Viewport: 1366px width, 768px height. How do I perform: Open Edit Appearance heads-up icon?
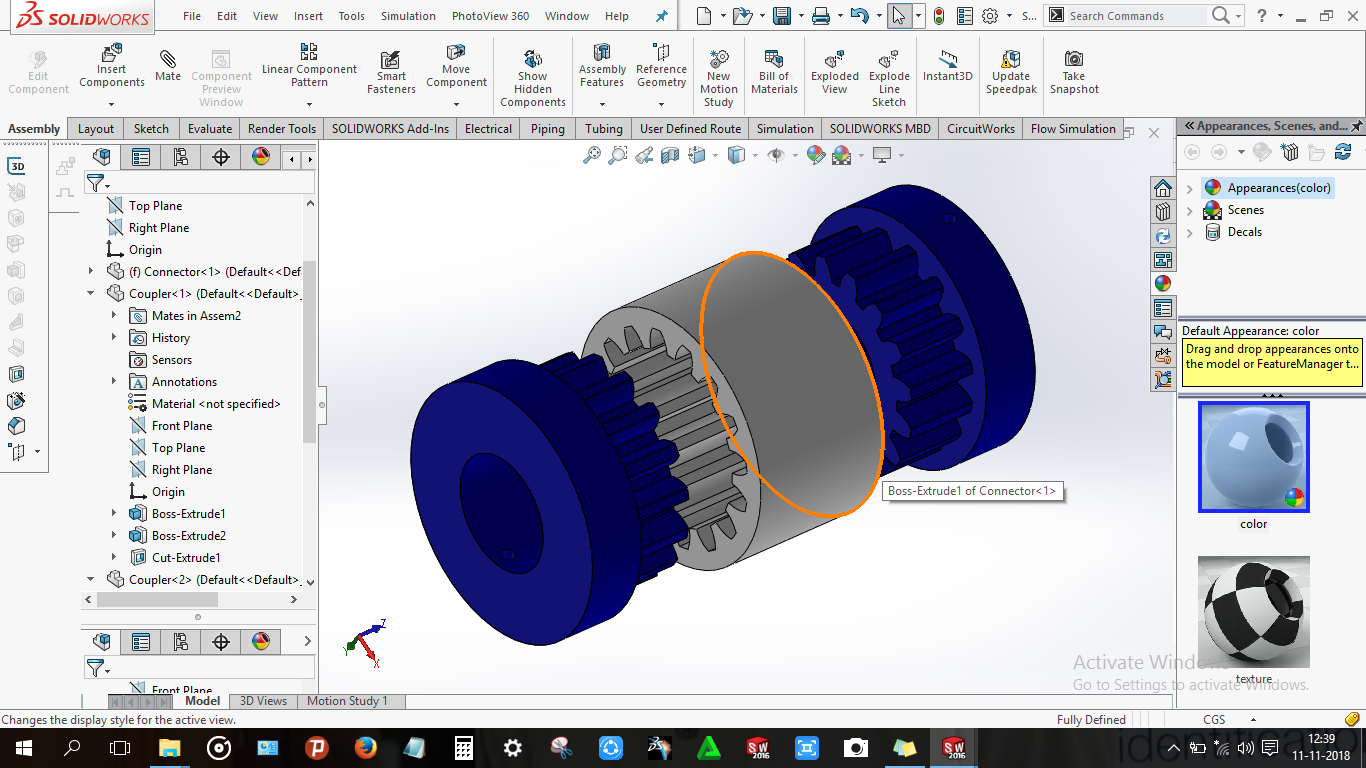816,154
